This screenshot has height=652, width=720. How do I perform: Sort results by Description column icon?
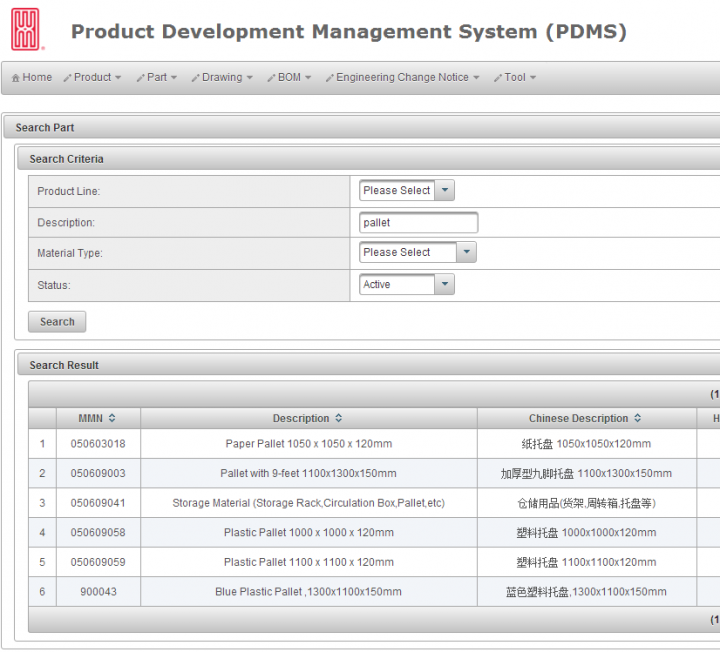(x=339, y=418)
